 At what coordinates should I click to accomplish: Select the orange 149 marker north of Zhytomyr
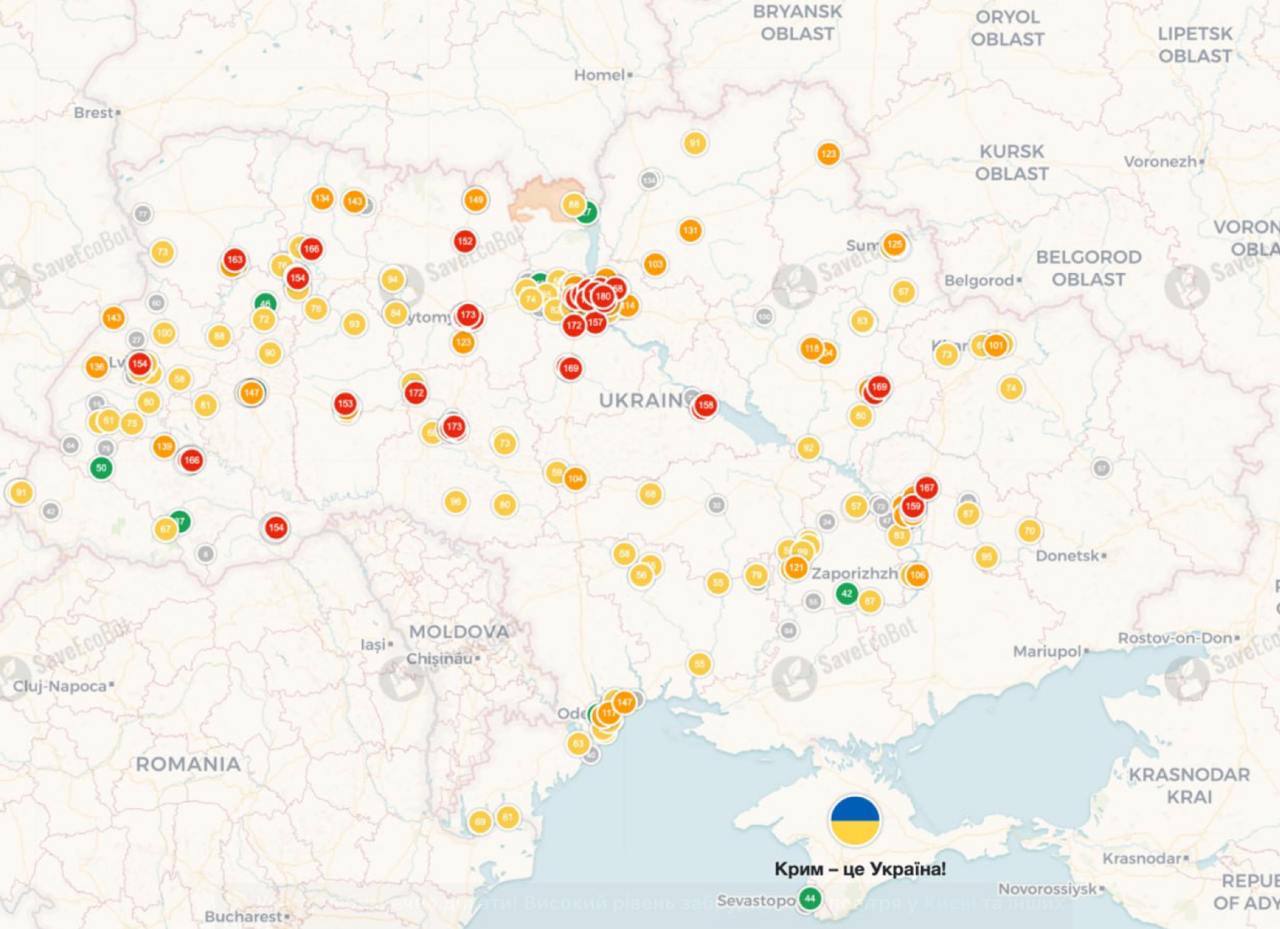476,200
